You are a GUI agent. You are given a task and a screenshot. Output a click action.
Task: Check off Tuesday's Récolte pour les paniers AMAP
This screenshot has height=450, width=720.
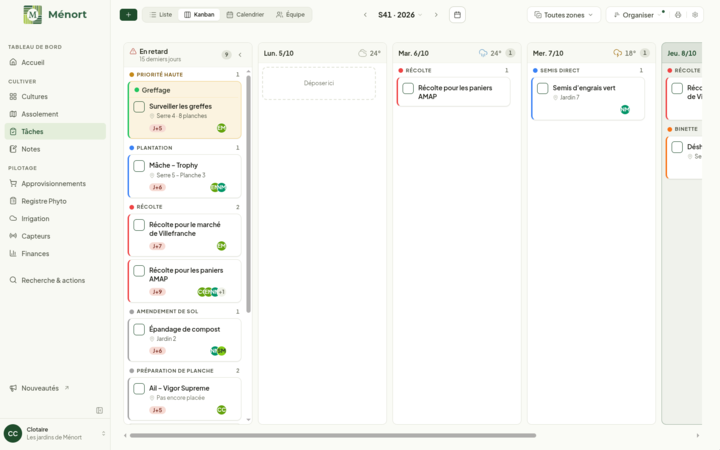tap(408, 88)
